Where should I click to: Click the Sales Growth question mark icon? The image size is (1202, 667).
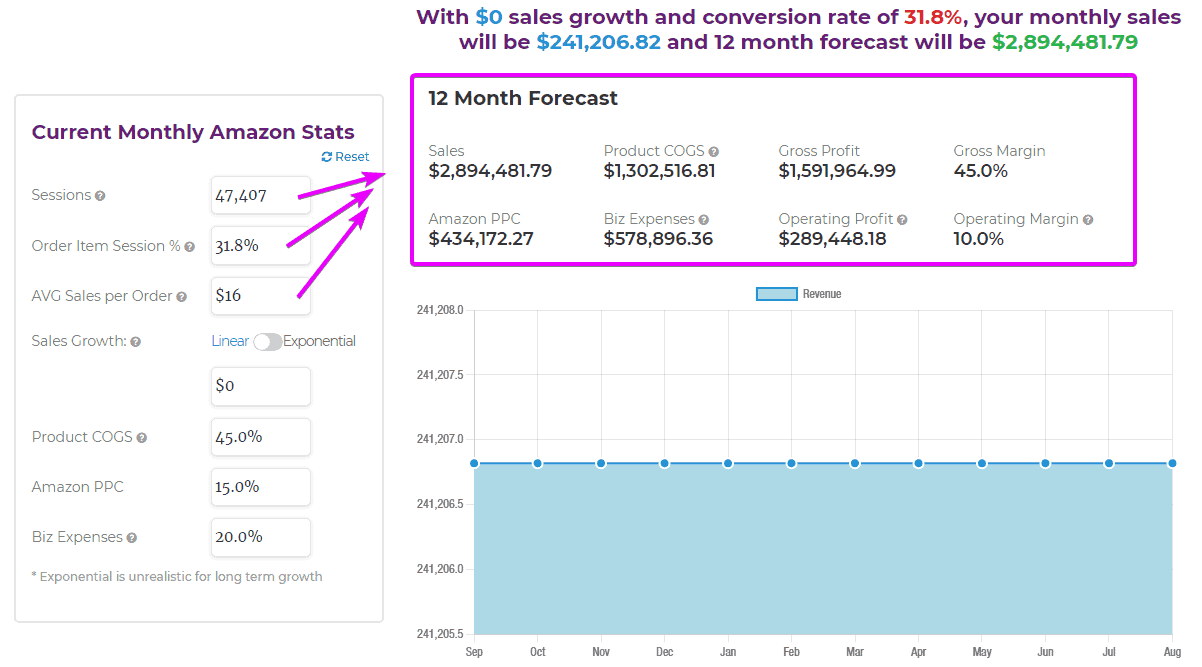(x=137, y=341)
